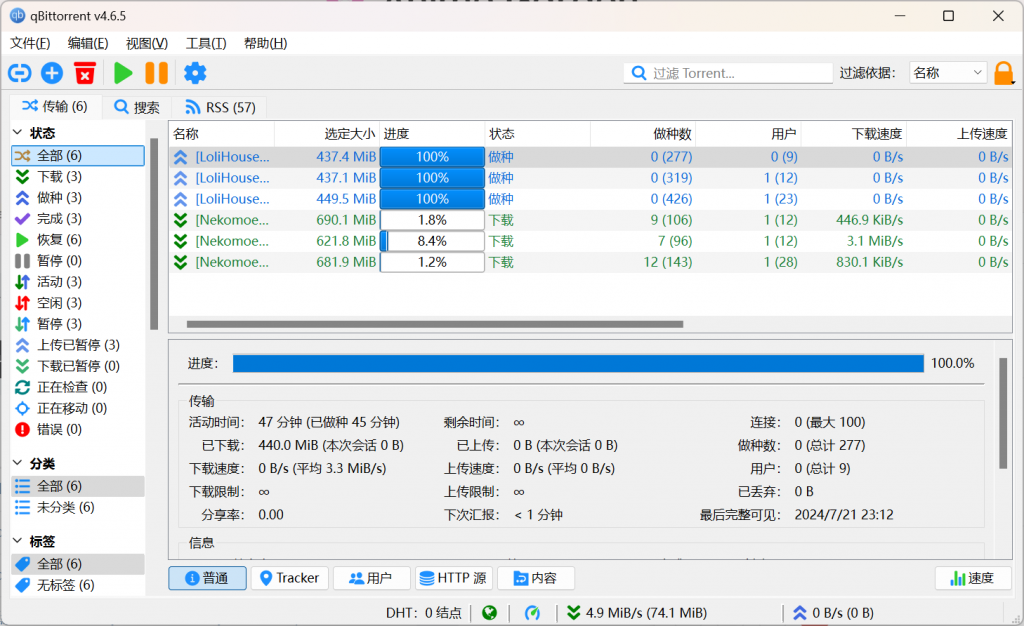Click the red delete torrent trash icon
The width and height of the screenshot is (1024, 626).
tap(85, 73)
